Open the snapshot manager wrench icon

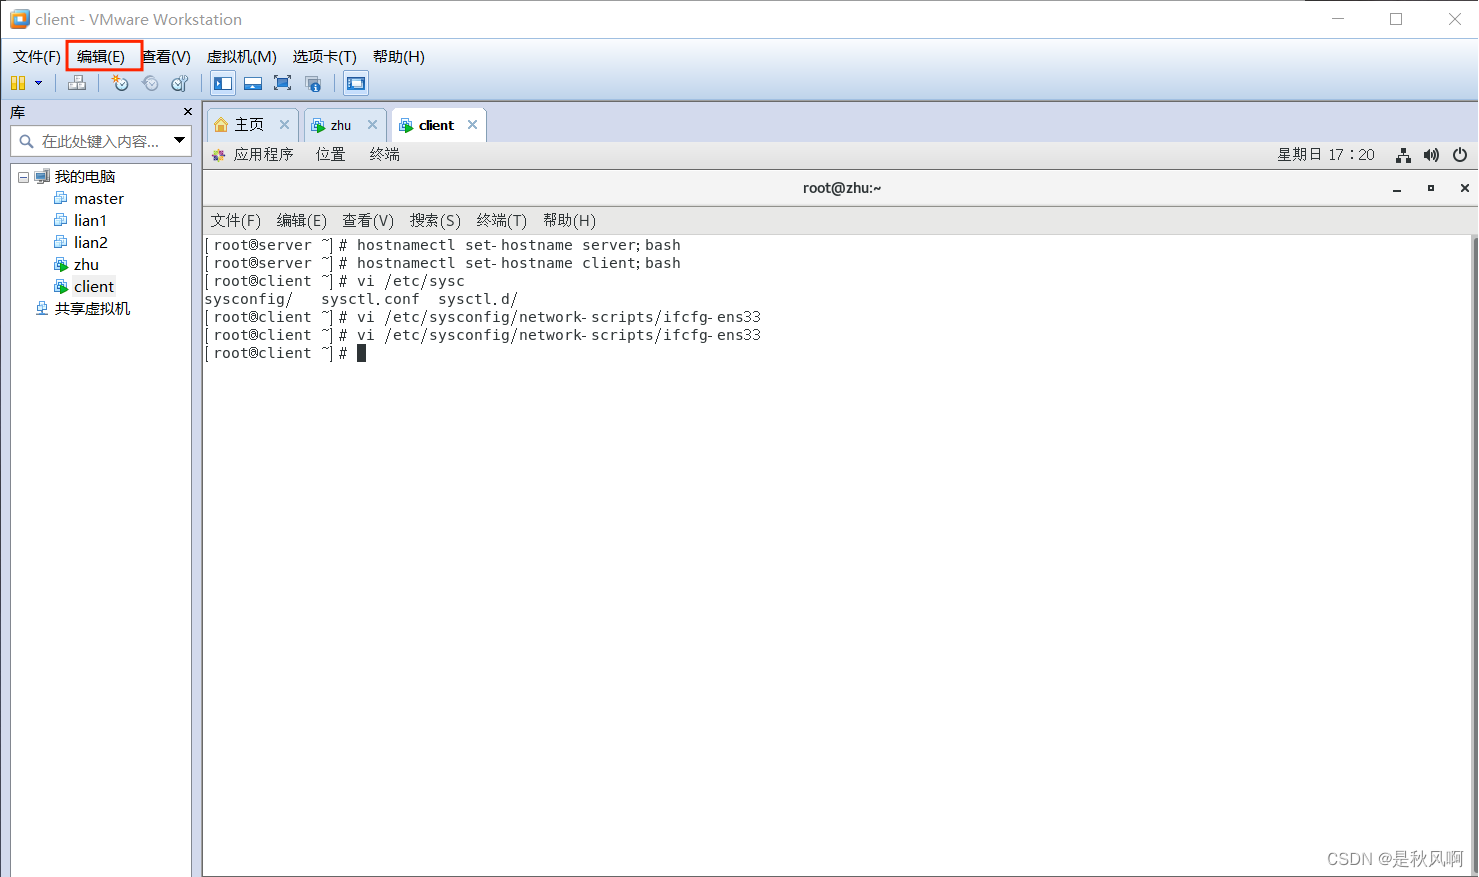click(x=180, y=83)
